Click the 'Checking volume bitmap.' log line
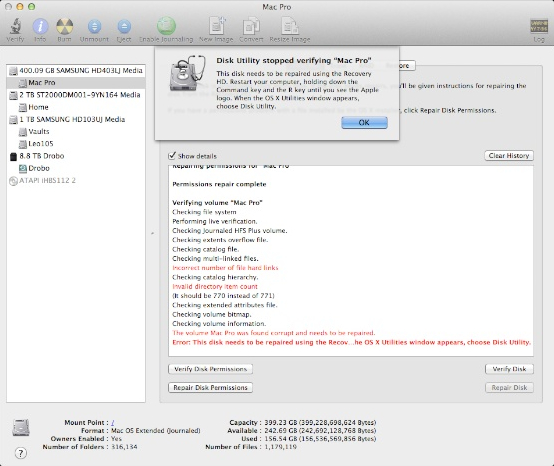 [212, 314]
